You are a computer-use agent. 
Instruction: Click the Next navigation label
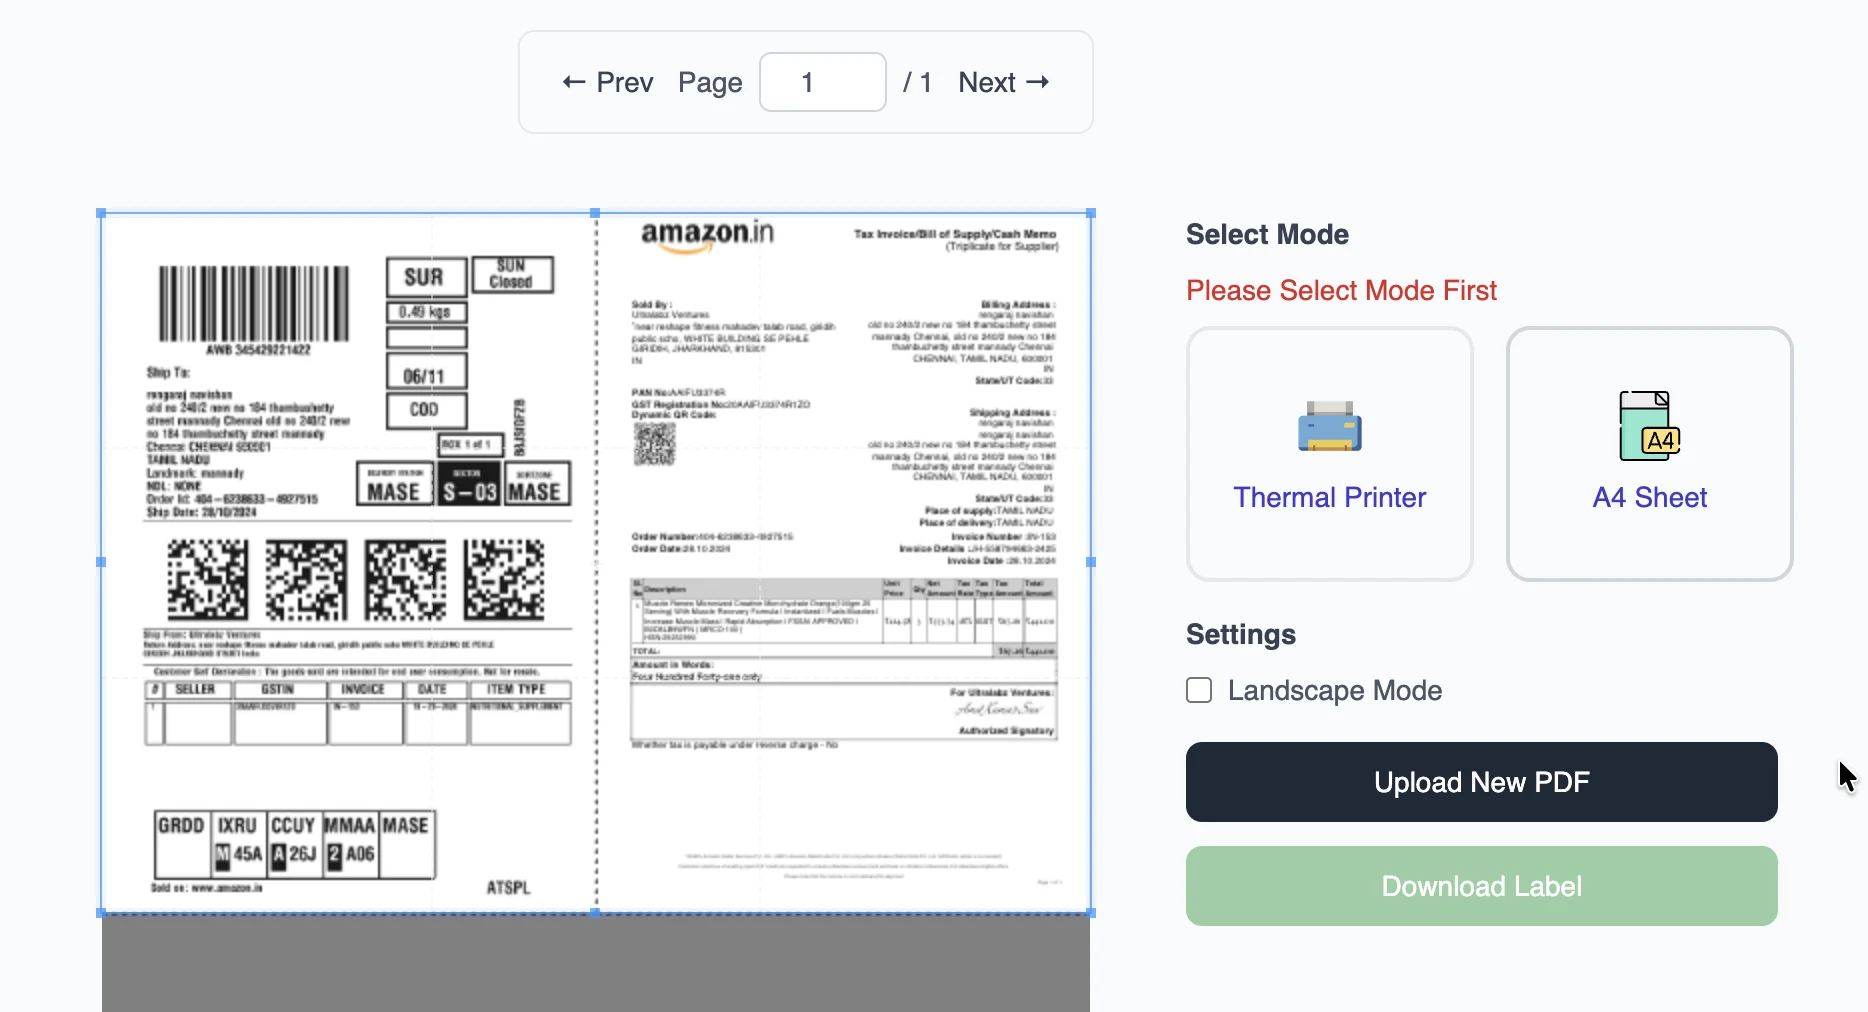986,82
